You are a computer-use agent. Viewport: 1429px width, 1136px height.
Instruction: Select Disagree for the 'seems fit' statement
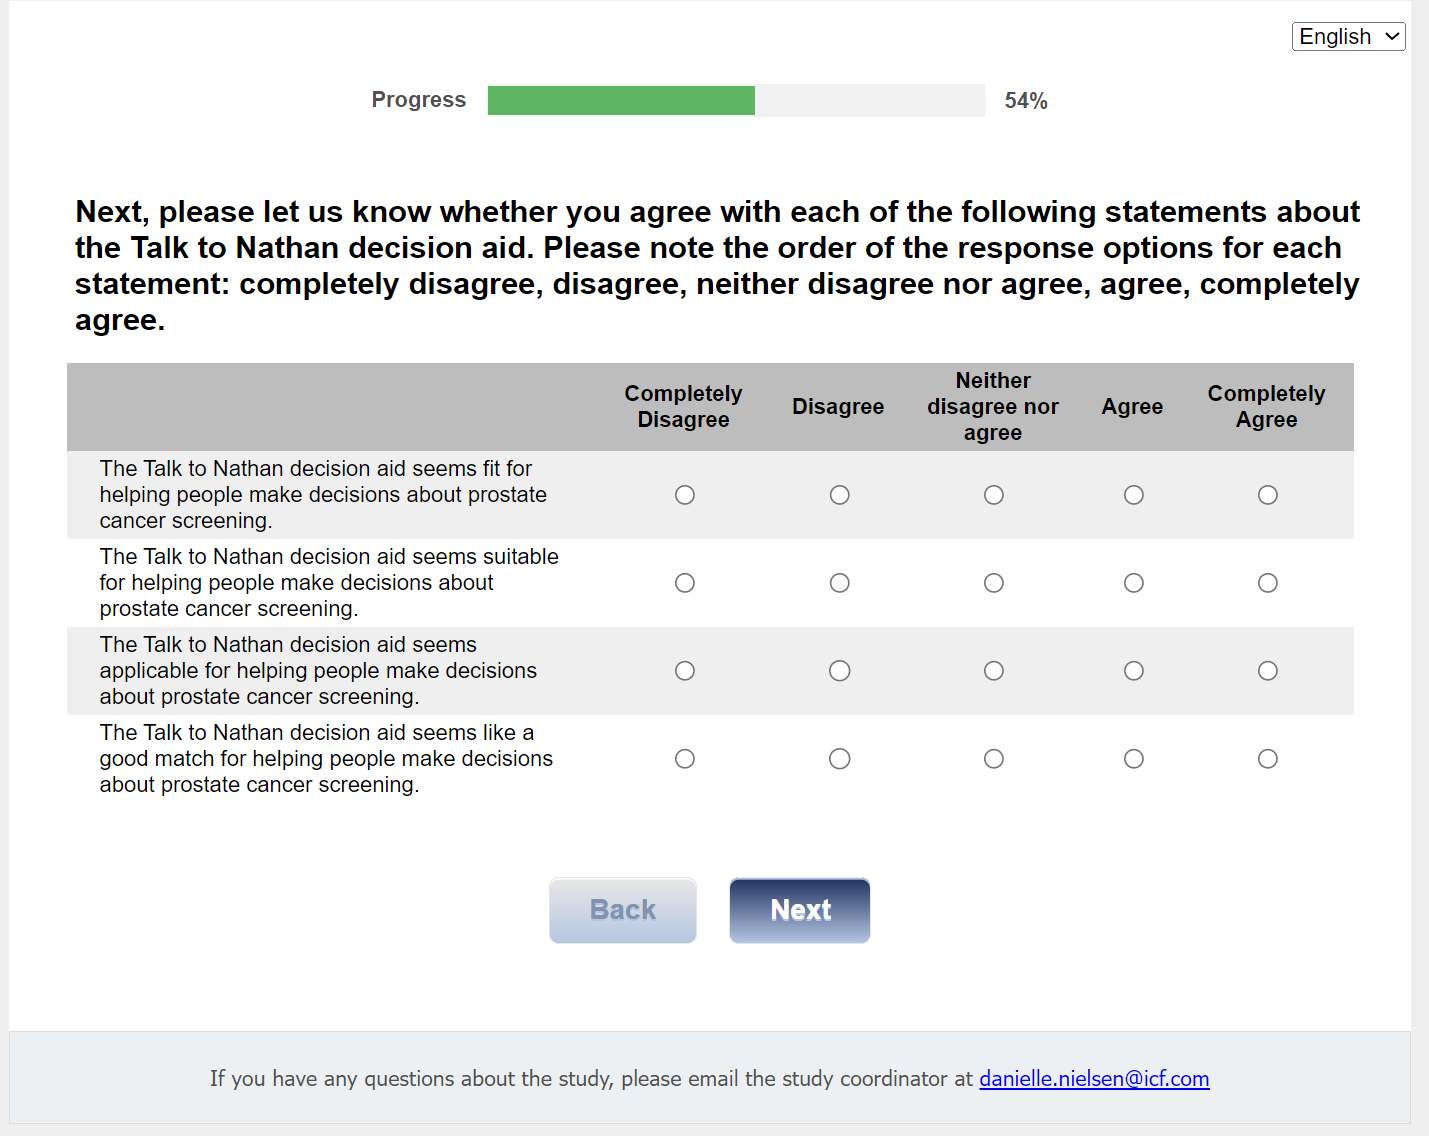pyautogui.click(x=839, y=495)
